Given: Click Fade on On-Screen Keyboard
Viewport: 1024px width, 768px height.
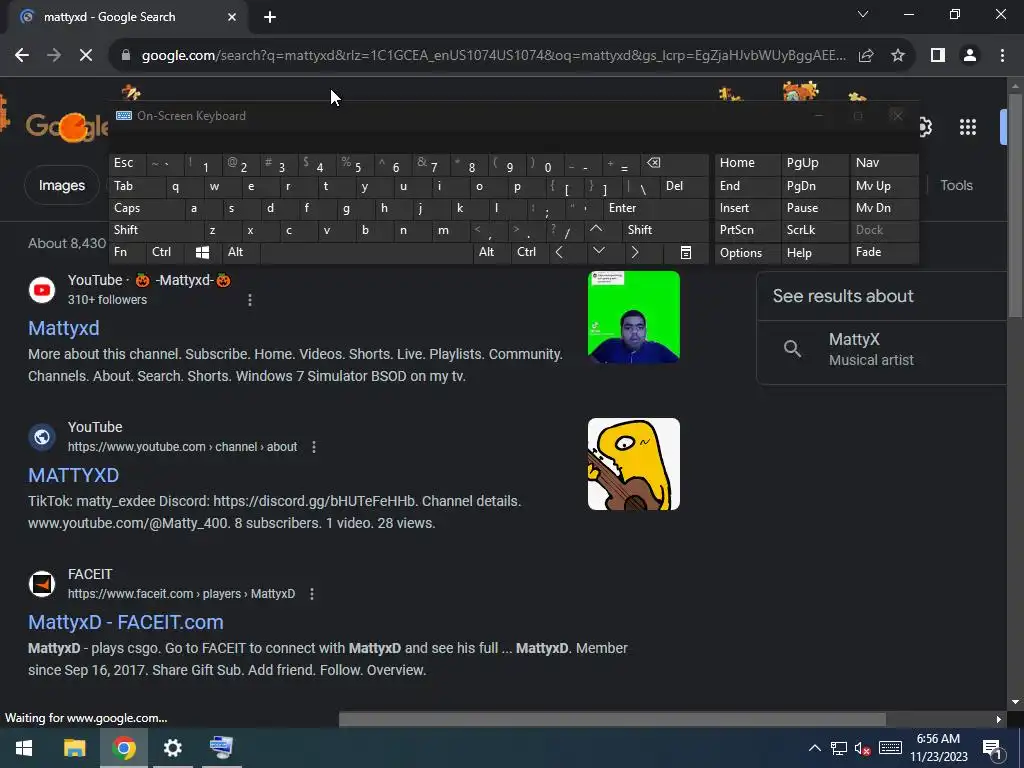Looking at the screenshot, I should (x=884, y=252).
